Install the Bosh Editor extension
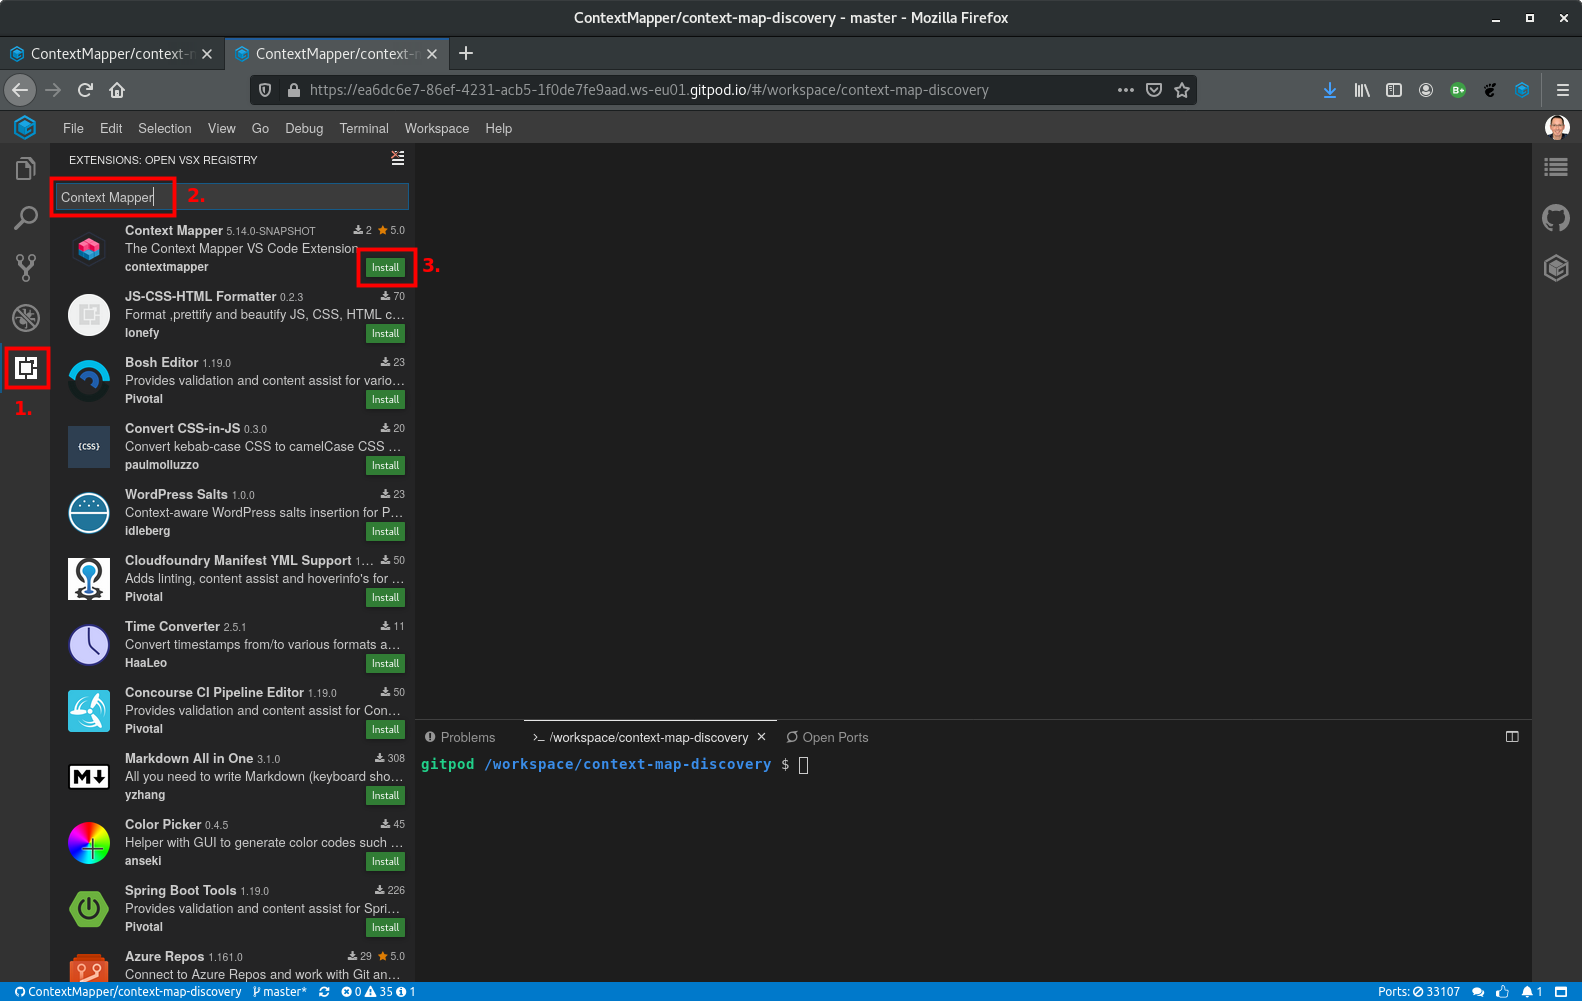This screenshot has height=1001, width=1582. click(x=385, y=400)
